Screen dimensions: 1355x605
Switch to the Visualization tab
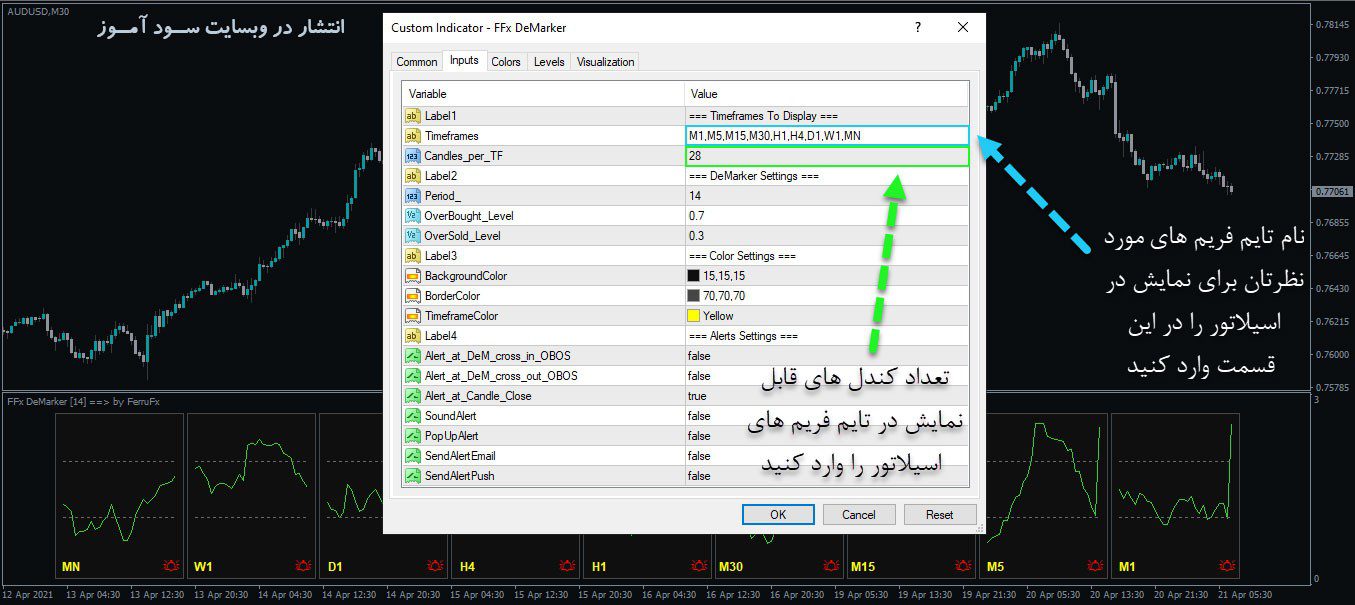[x=605, y=62]
